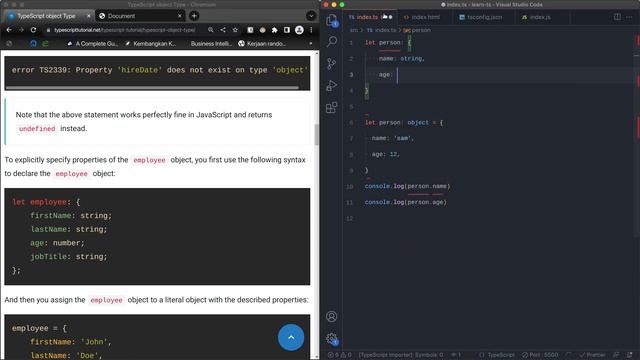Screen dimensions: 640x360
Task: Open the Extensions view in VS Code
Action: [x=331, y=107]
